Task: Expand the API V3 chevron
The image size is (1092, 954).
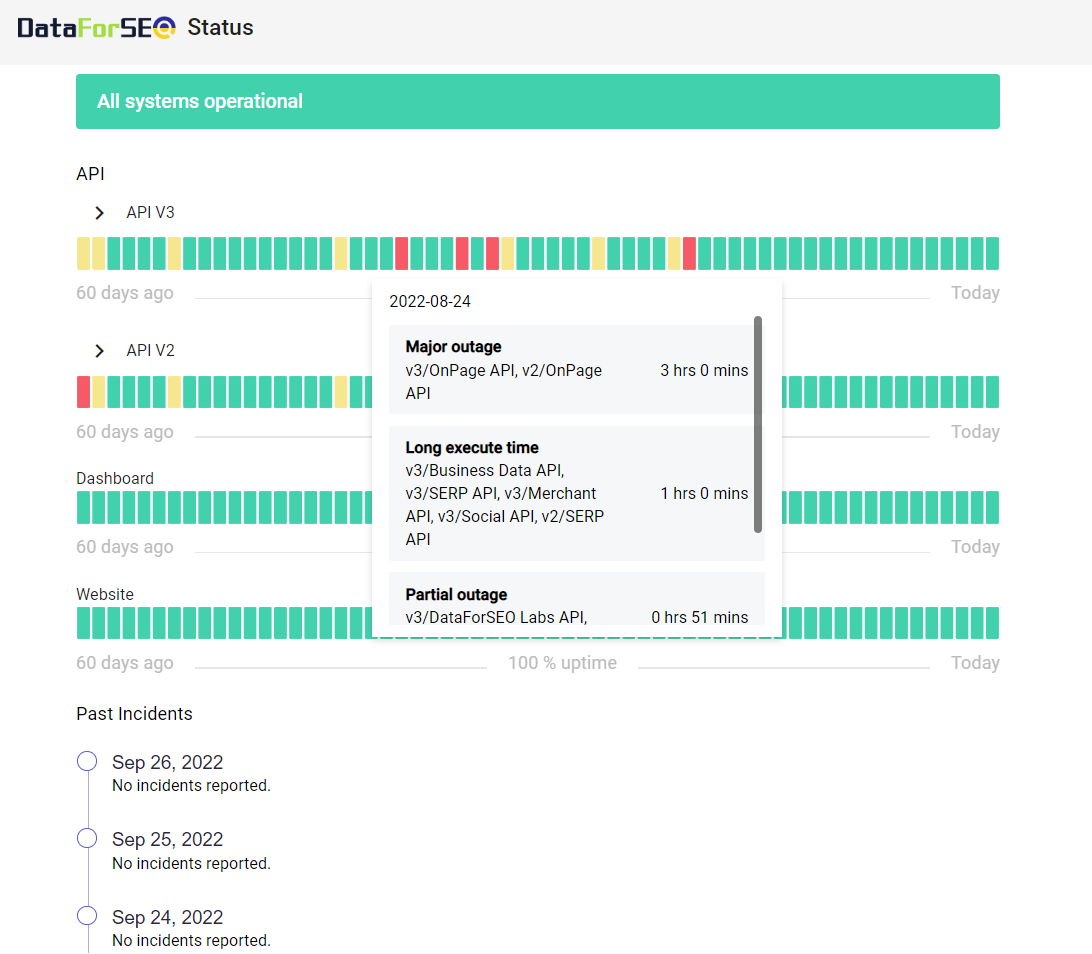Action: pyautogui.click(x=100, y=213)
